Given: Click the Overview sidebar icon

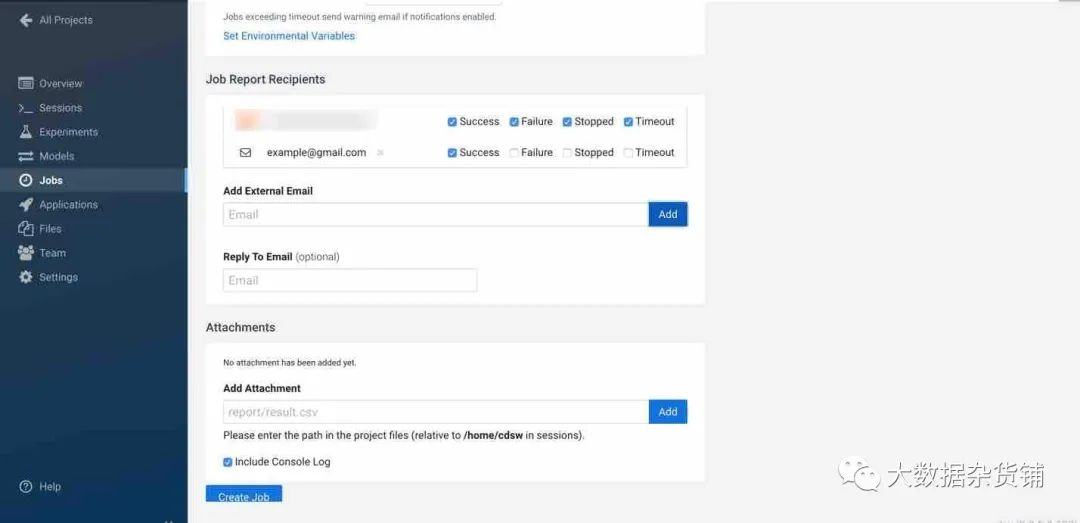Looking at the screenshot, I should [x=25, y=83].
